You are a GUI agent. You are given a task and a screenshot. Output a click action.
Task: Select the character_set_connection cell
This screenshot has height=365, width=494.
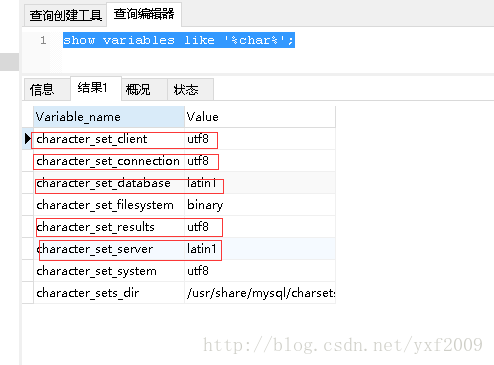point(109,161)
